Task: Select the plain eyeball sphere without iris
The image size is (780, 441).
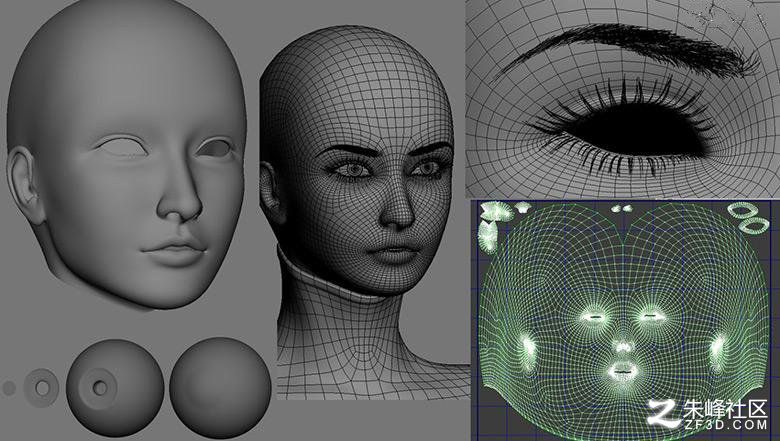Action: [x=220, y=388]
